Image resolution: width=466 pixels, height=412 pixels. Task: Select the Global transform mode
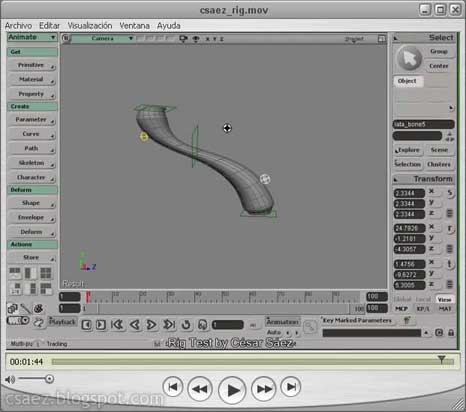click(403, 299)
